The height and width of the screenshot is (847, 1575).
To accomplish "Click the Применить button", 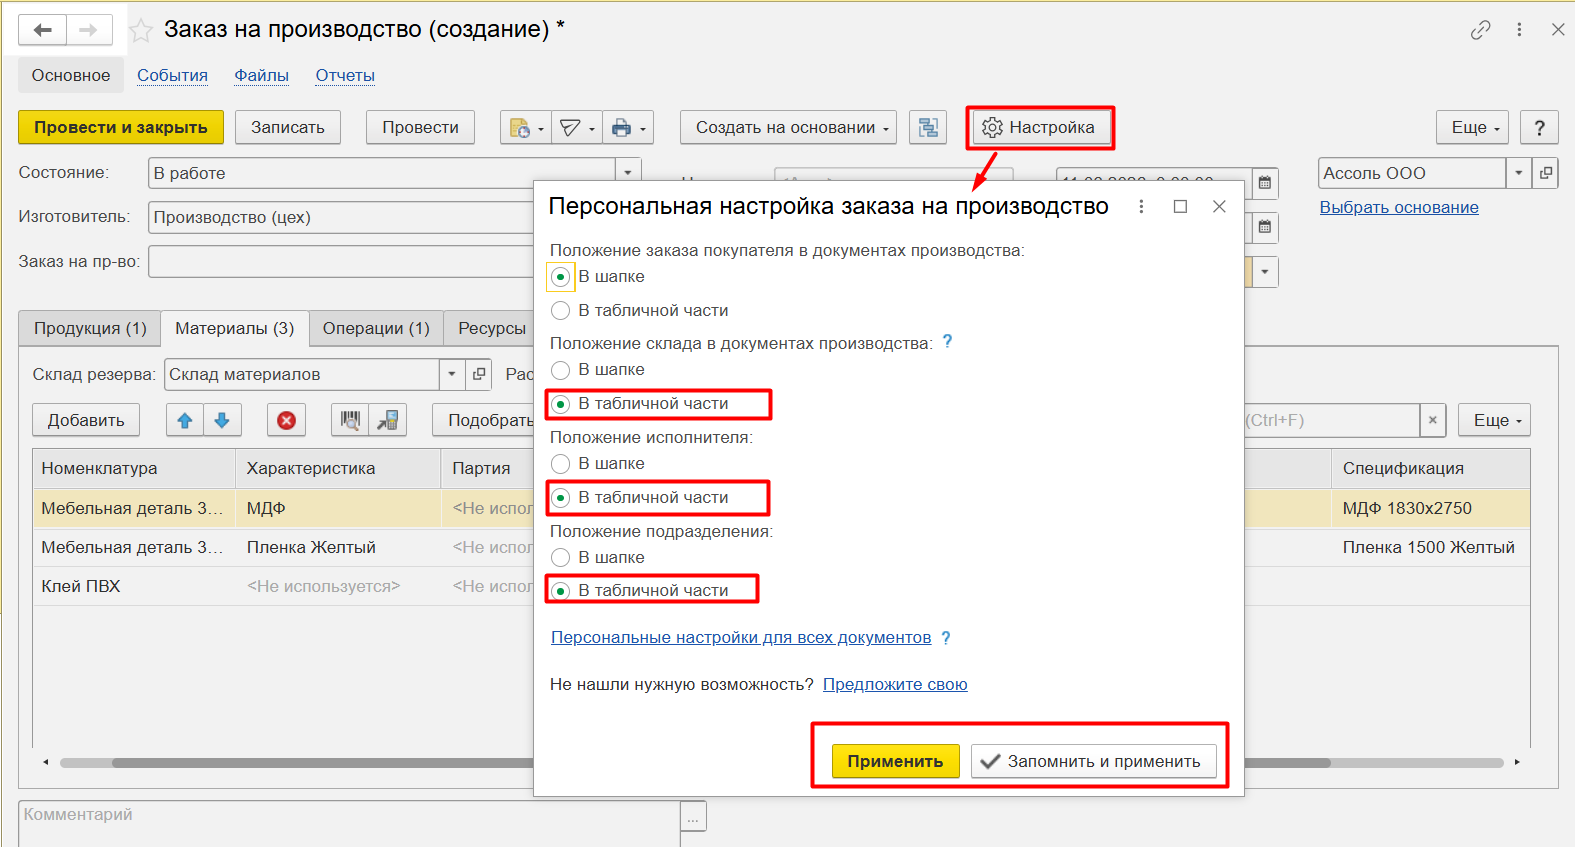I will pos(895,762).
